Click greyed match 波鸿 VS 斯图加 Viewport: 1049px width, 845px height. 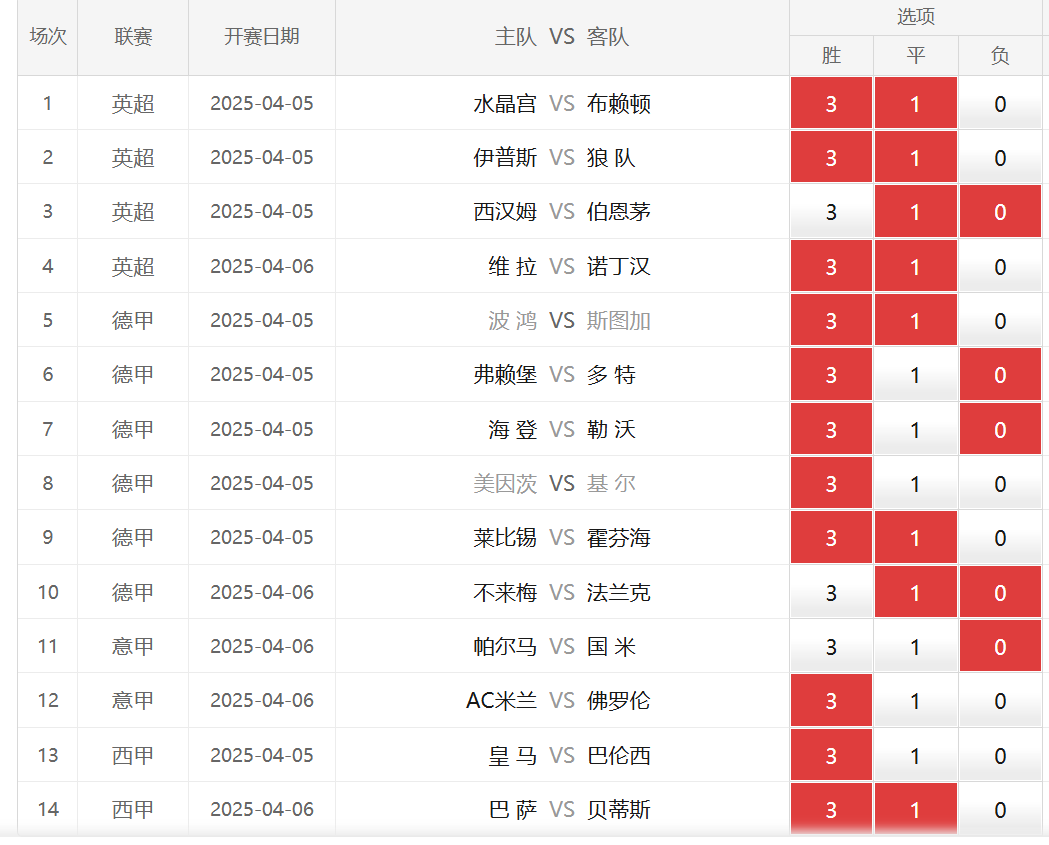click(569, 320)
